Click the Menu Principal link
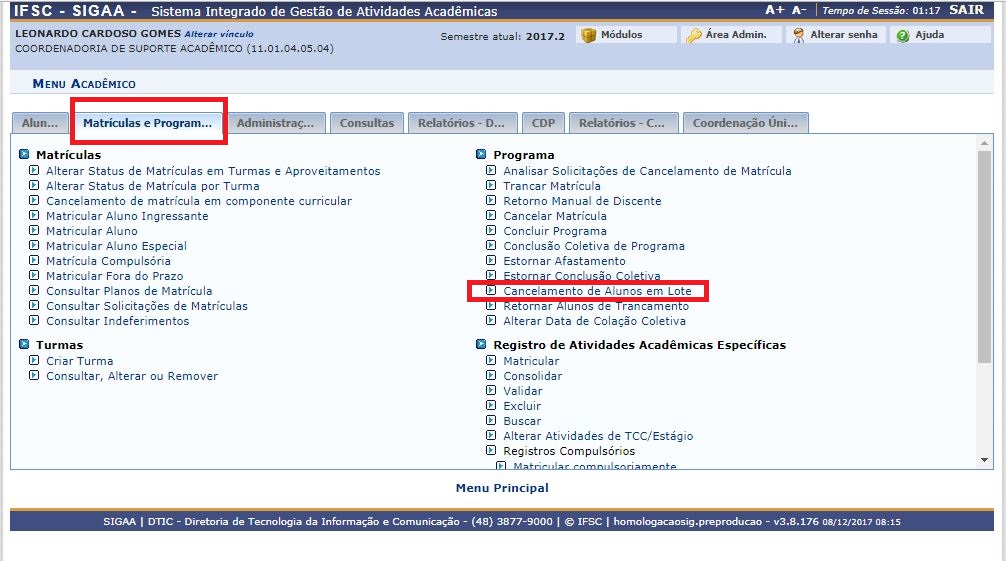Screen dimensions: 1006x561 pyautogui.click(x=502, y=488)
